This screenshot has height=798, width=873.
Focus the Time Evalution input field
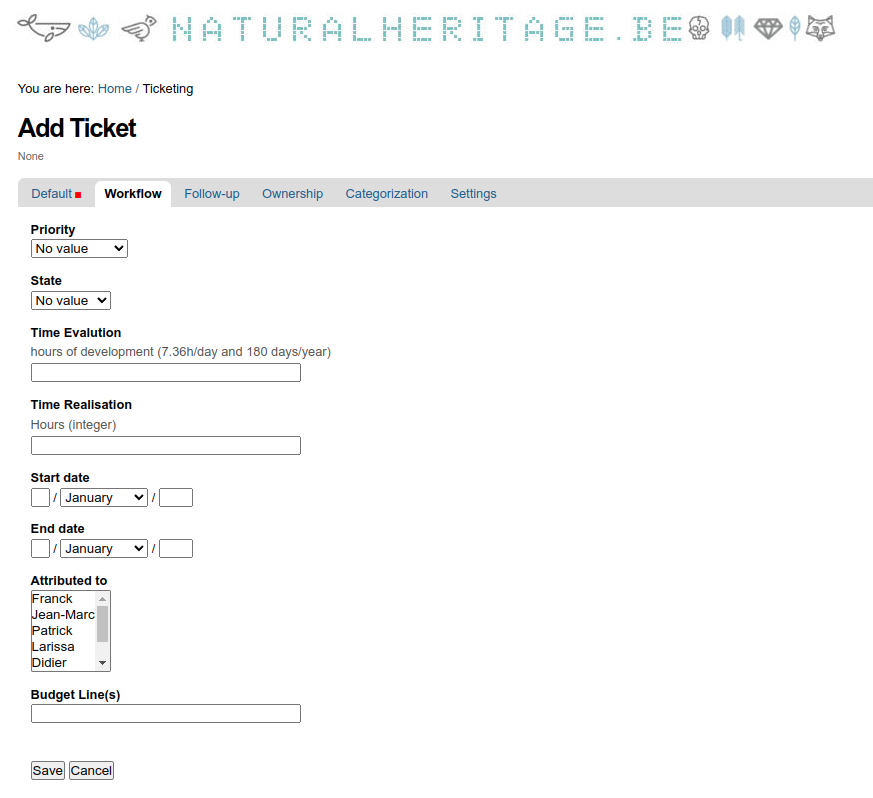point(165,373)
